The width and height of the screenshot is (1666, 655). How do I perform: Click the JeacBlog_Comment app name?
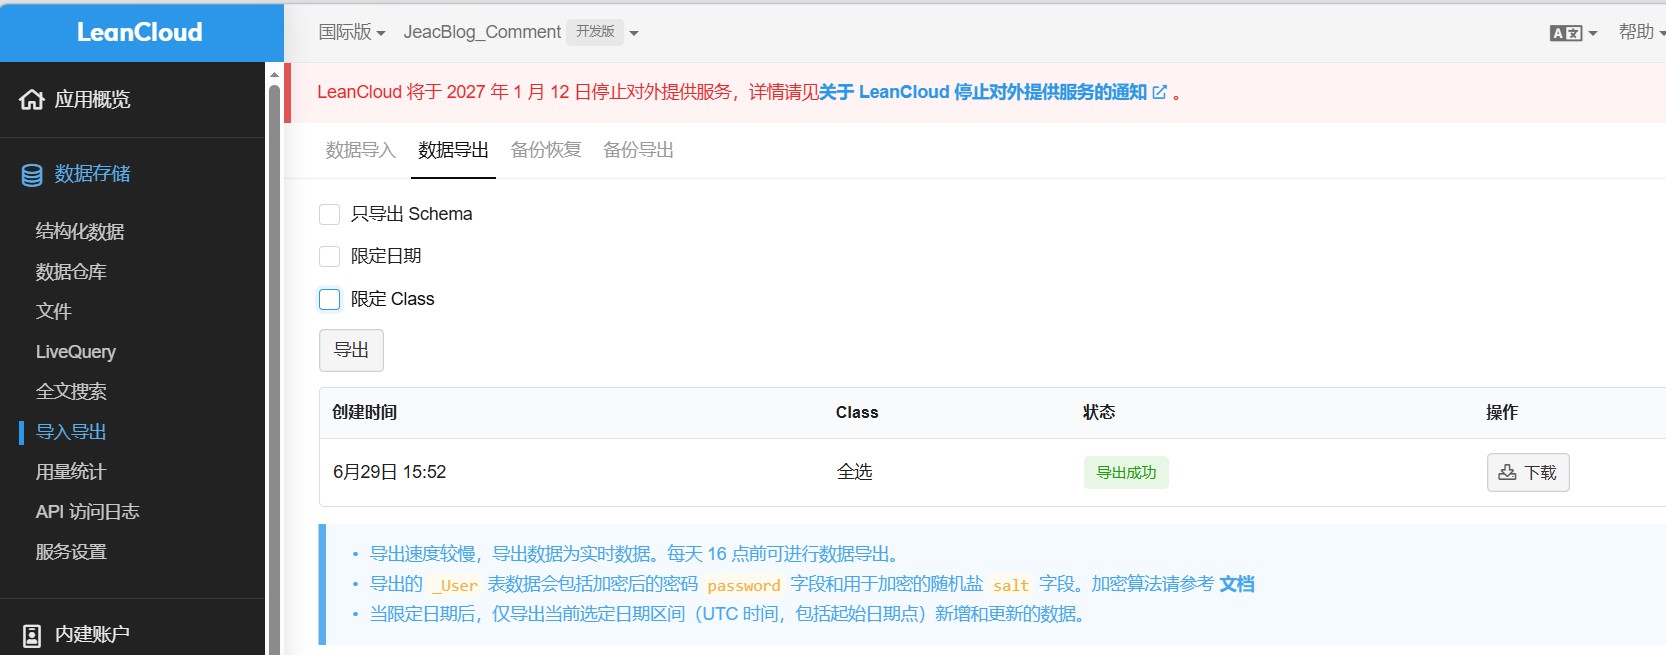[x=482, y=32]
